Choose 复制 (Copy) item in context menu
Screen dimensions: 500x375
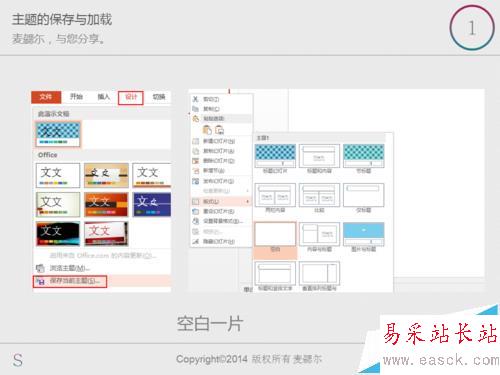tap(221, 109)
